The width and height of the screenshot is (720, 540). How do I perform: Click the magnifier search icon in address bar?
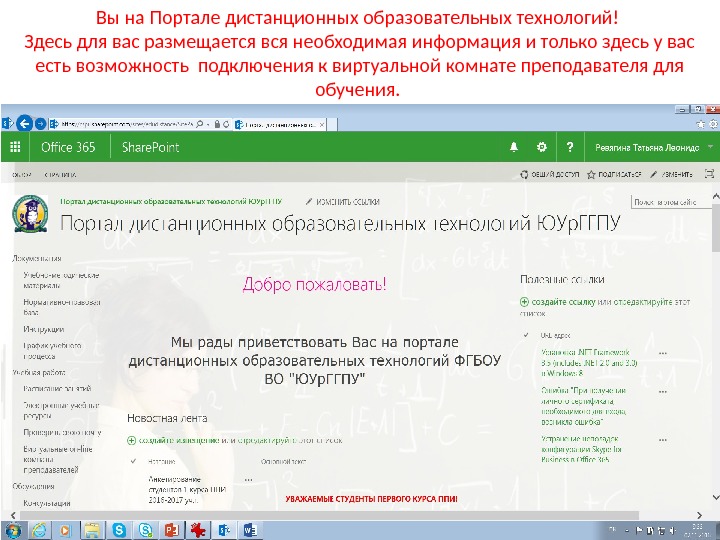199,124
